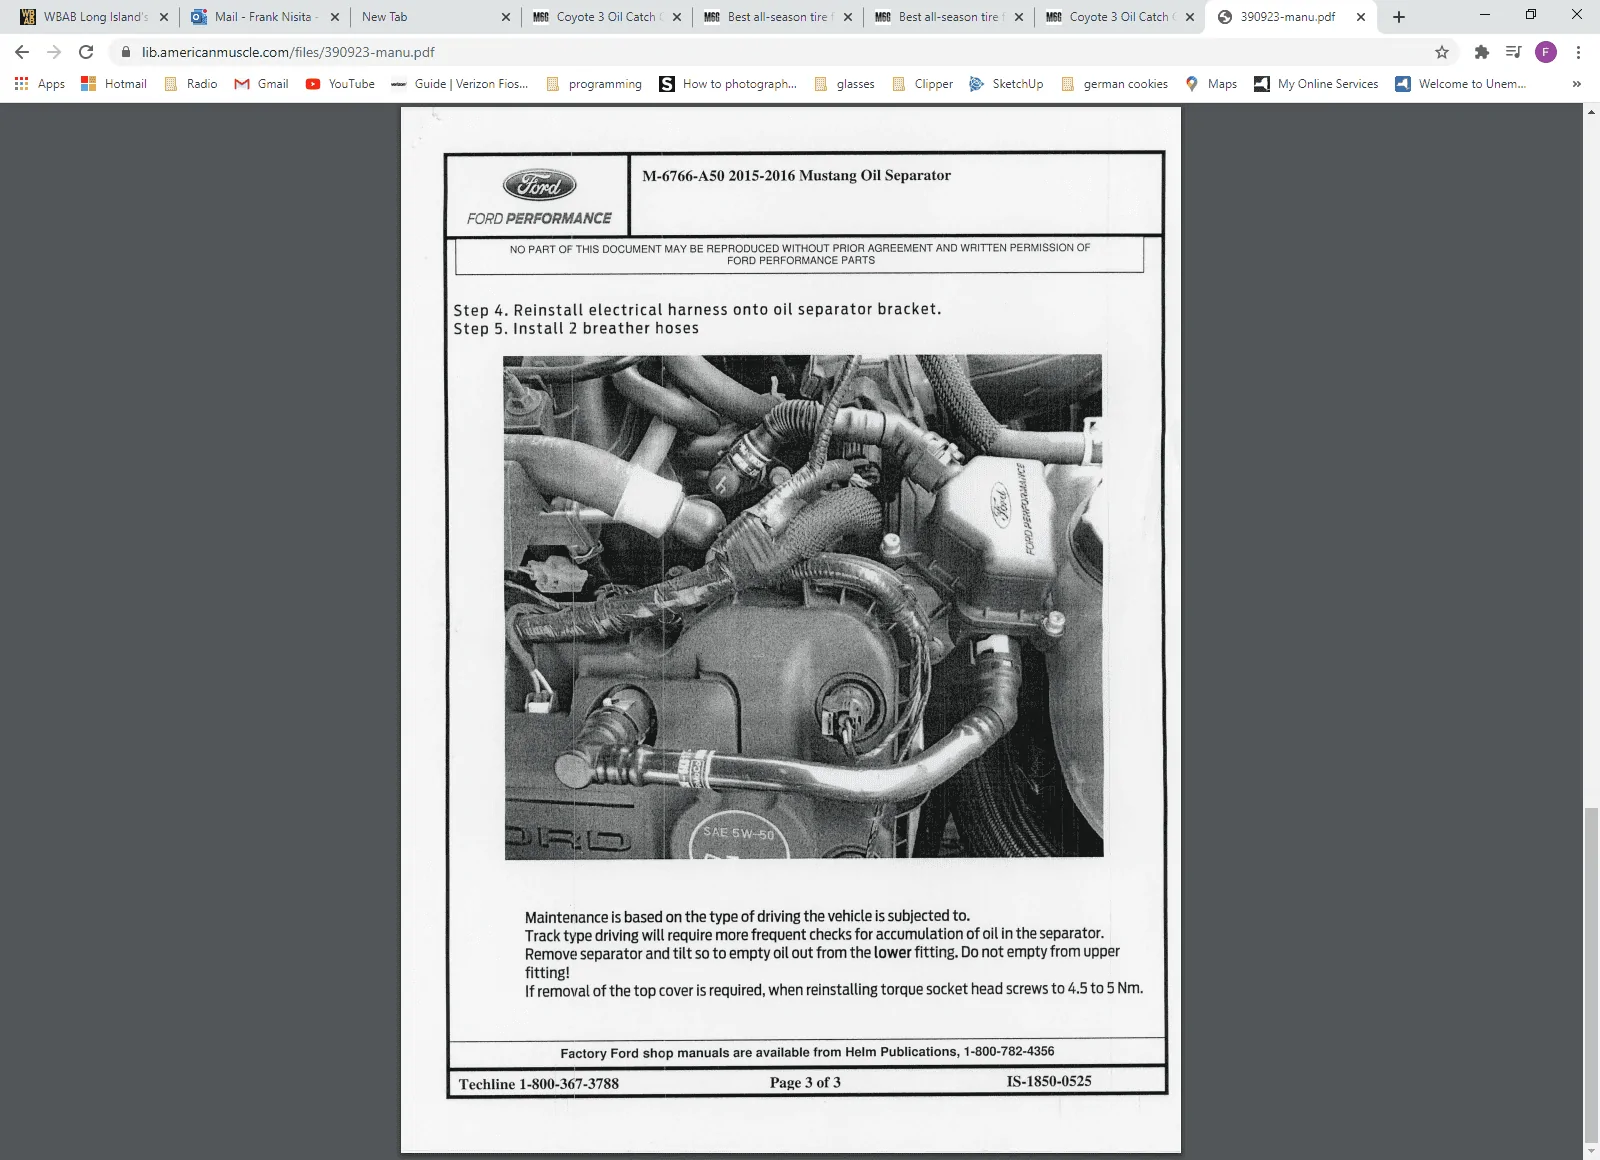Open the Apps grid shortcut

click(40, 84)
